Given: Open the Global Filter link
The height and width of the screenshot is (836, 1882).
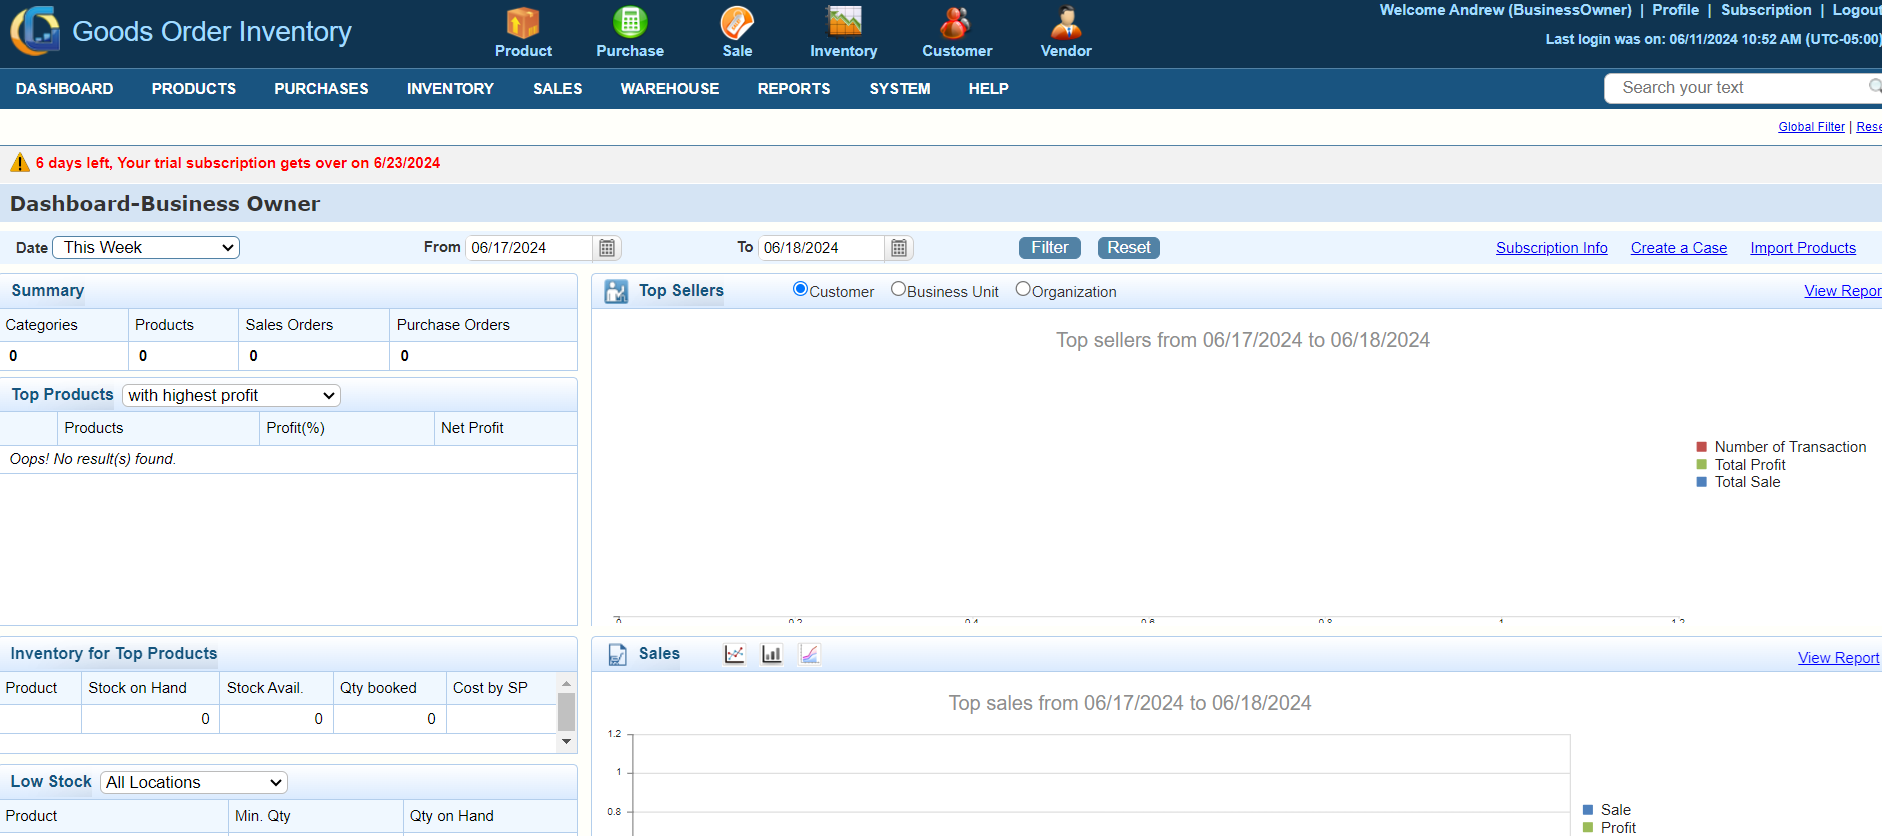Looking at the screenshot, I should point(1811,127).
